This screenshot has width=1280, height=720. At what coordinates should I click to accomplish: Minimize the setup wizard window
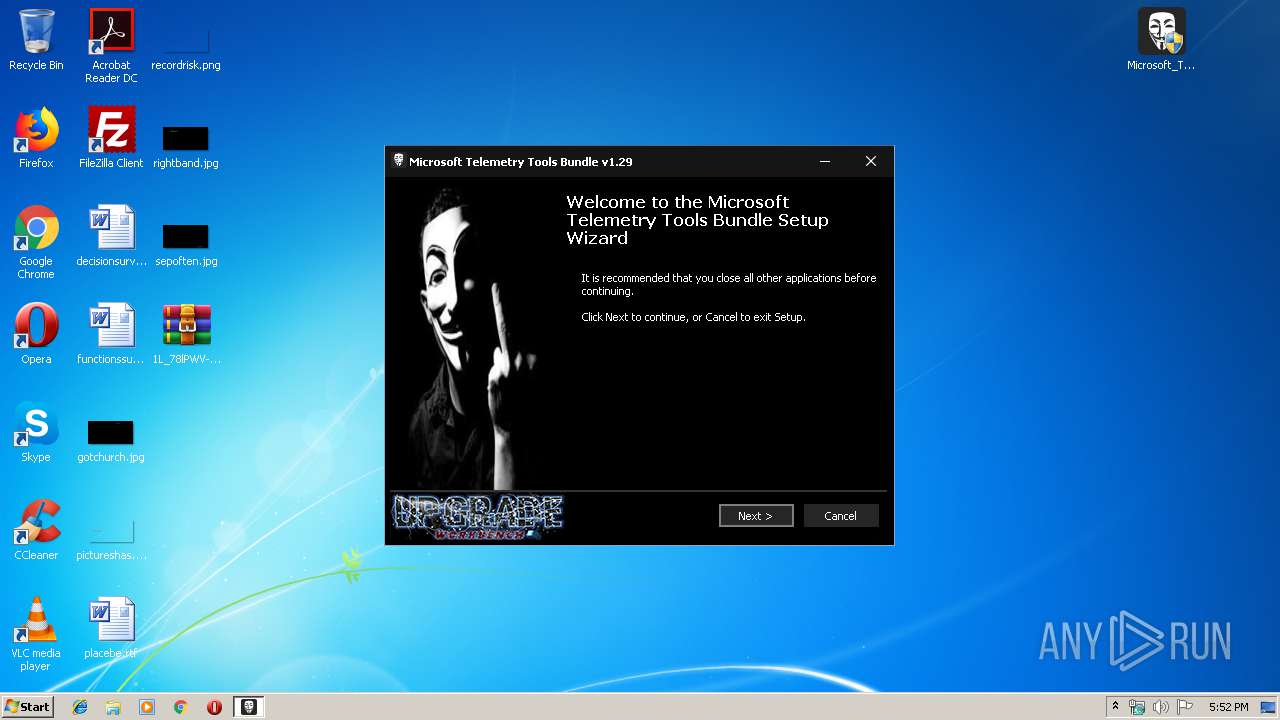pyautogui.click(x=825, y=161)
